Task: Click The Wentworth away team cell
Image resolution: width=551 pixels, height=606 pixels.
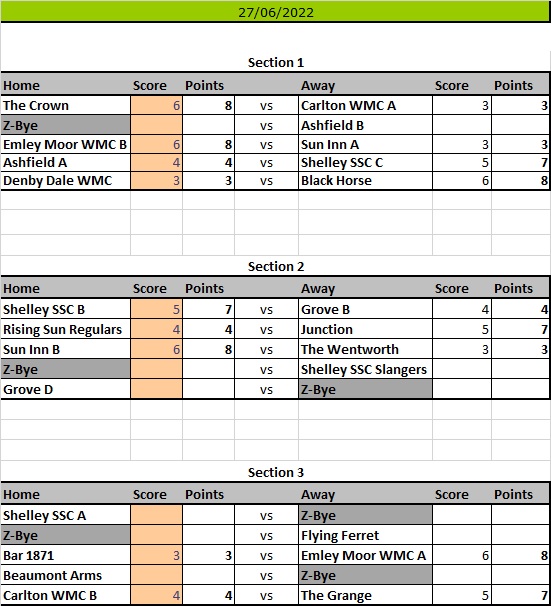Action: (365, 349)
